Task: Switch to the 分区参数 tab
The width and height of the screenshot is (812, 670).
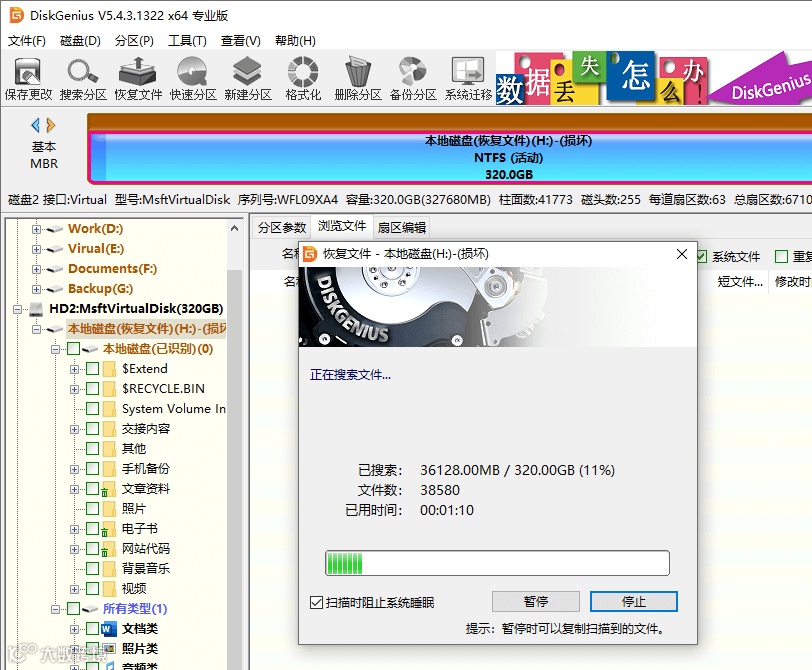Action: (282, 227)
